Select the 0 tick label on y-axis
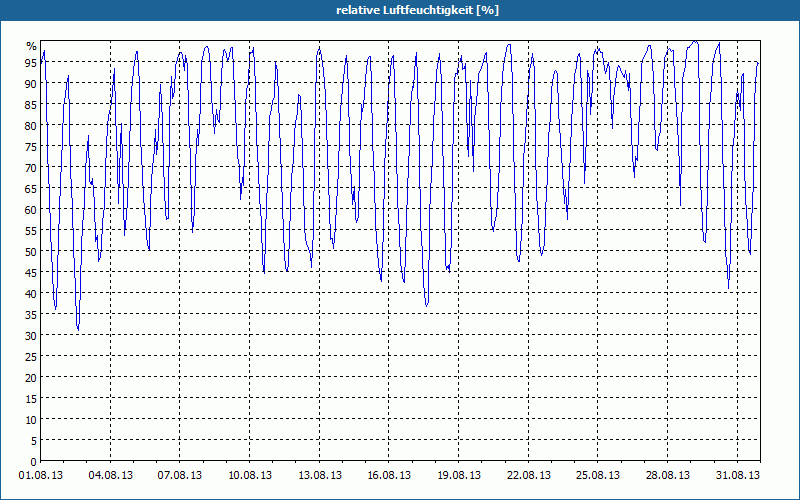The width and height of the screenshot is (800, 500). click(x=34, y=462)
